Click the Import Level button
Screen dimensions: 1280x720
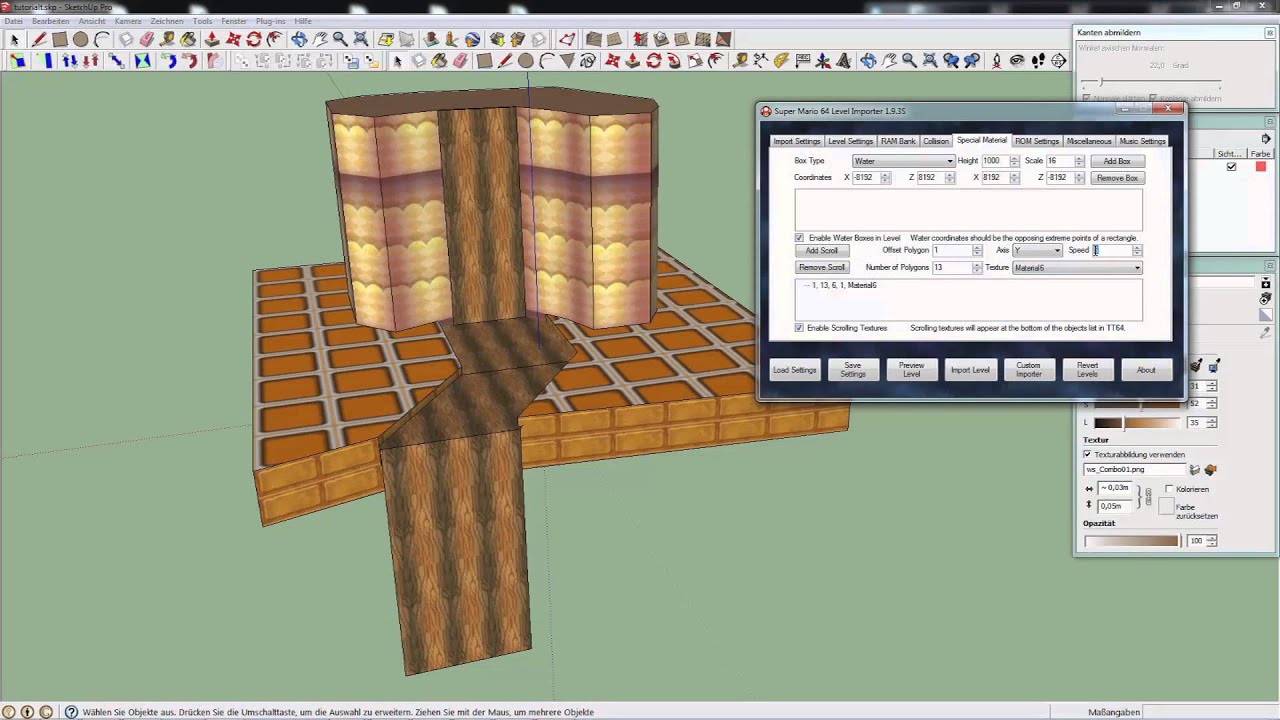click(970, 369)
